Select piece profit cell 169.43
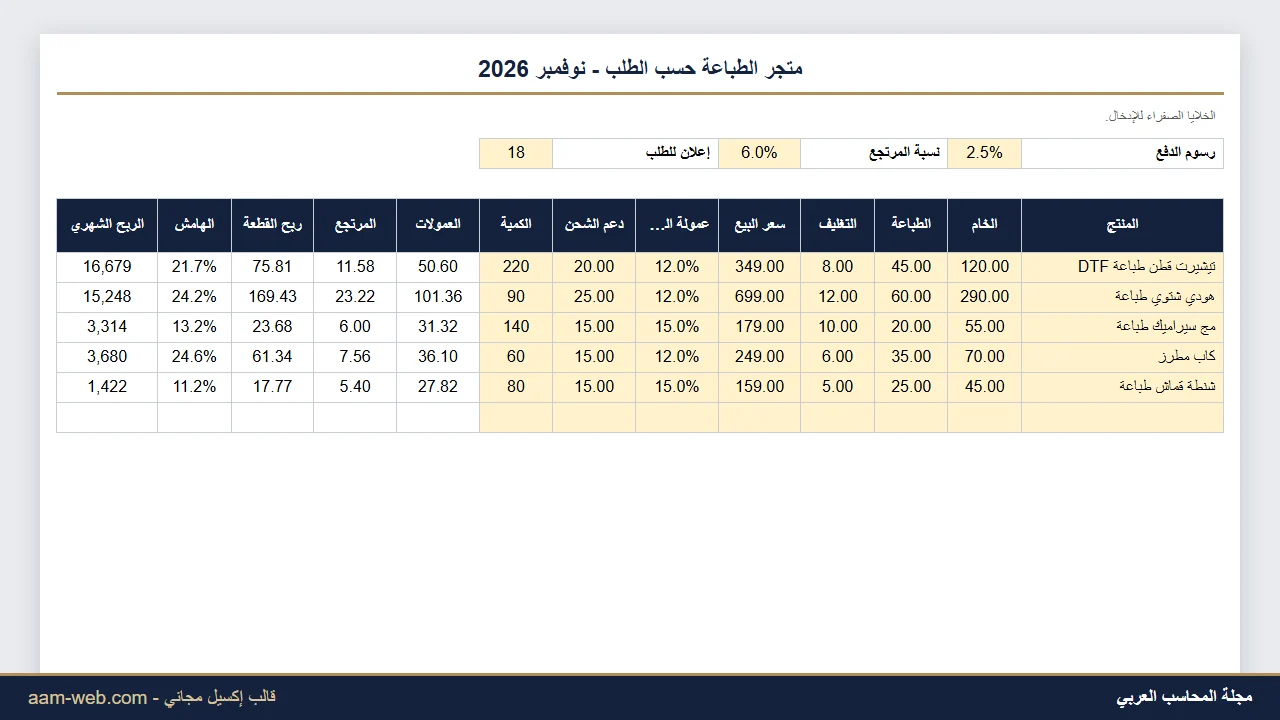Viewport: 1280px width, 720px height. (272, 297)
